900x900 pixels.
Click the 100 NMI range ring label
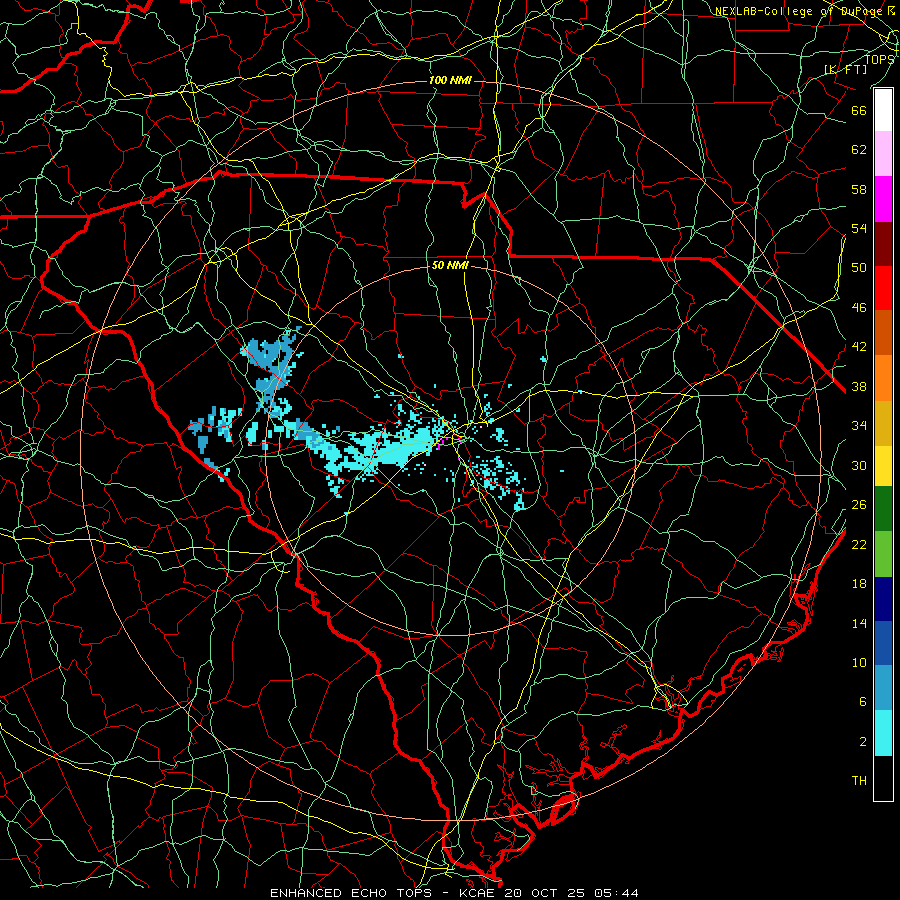click(x=450, y=80)
